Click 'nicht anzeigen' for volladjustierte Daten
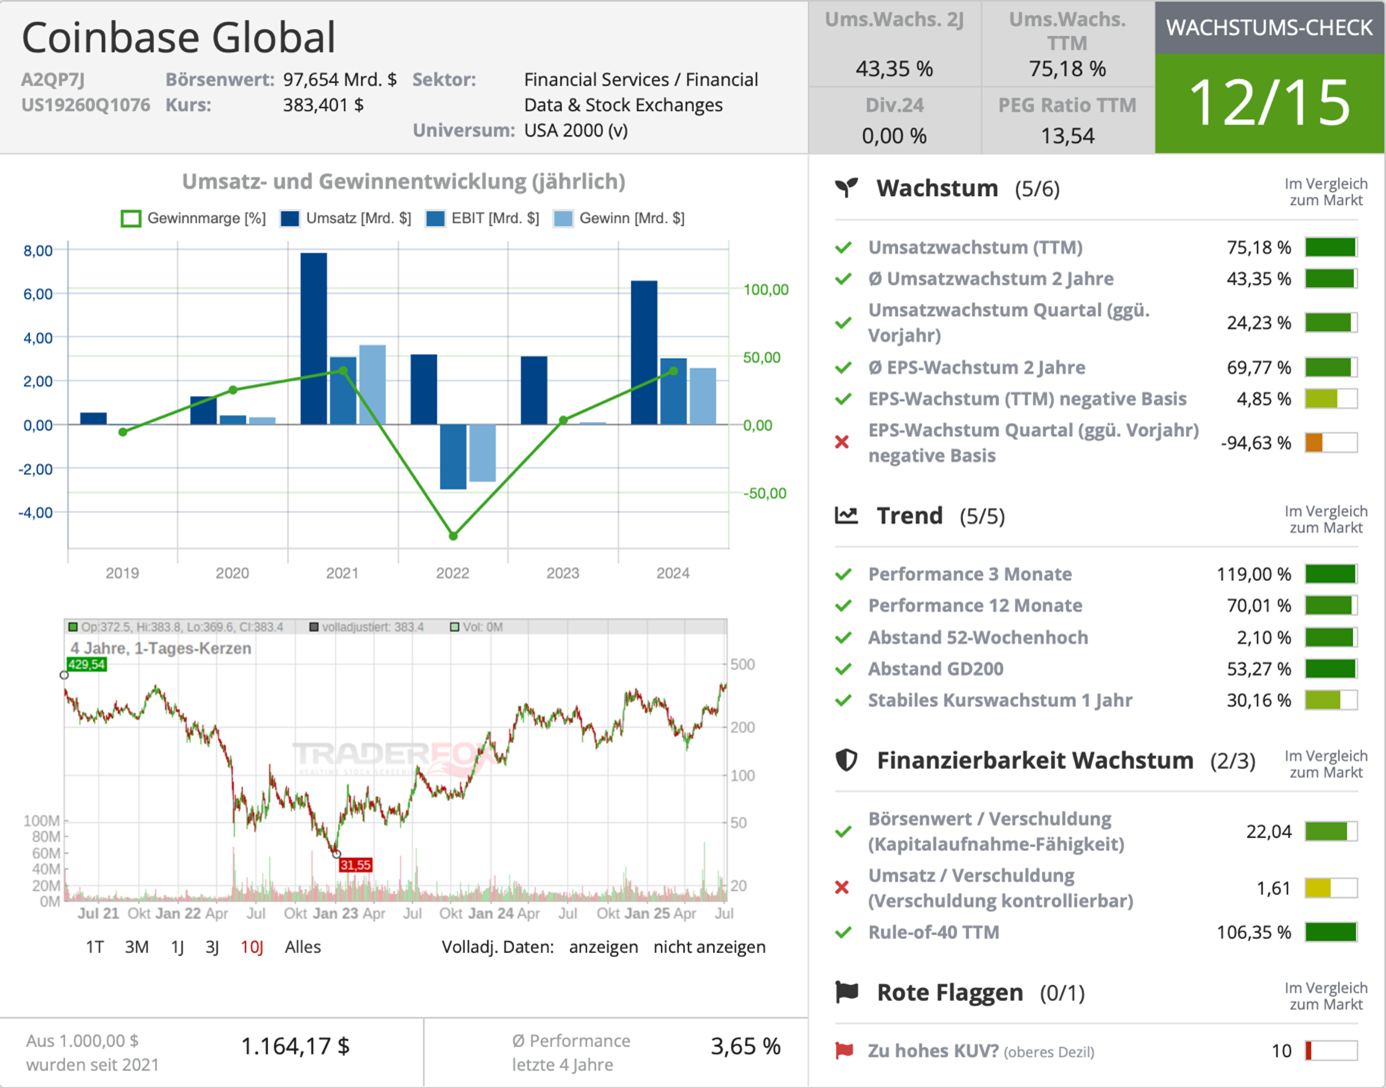Screen dimensions: 1386x1088 pyautogui.click(x=709, y=947)
